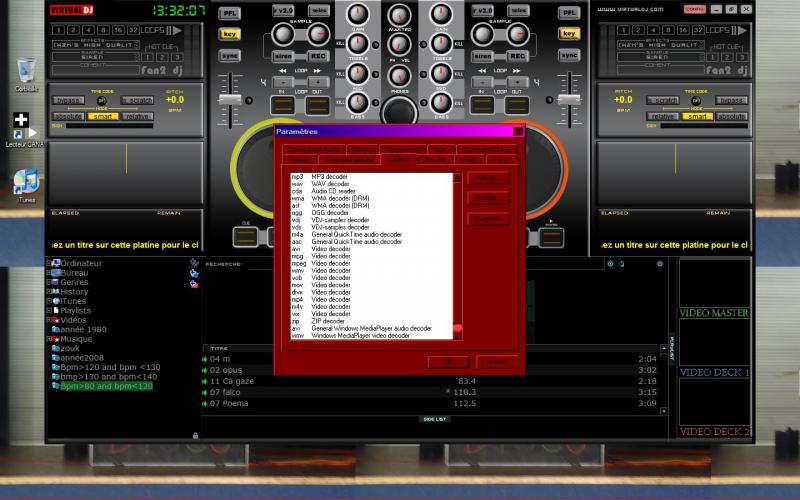The width and height of the screenshot is (800, 500).
Task: Open the Corbeille recycle bin icon
Action: point(26,70)
